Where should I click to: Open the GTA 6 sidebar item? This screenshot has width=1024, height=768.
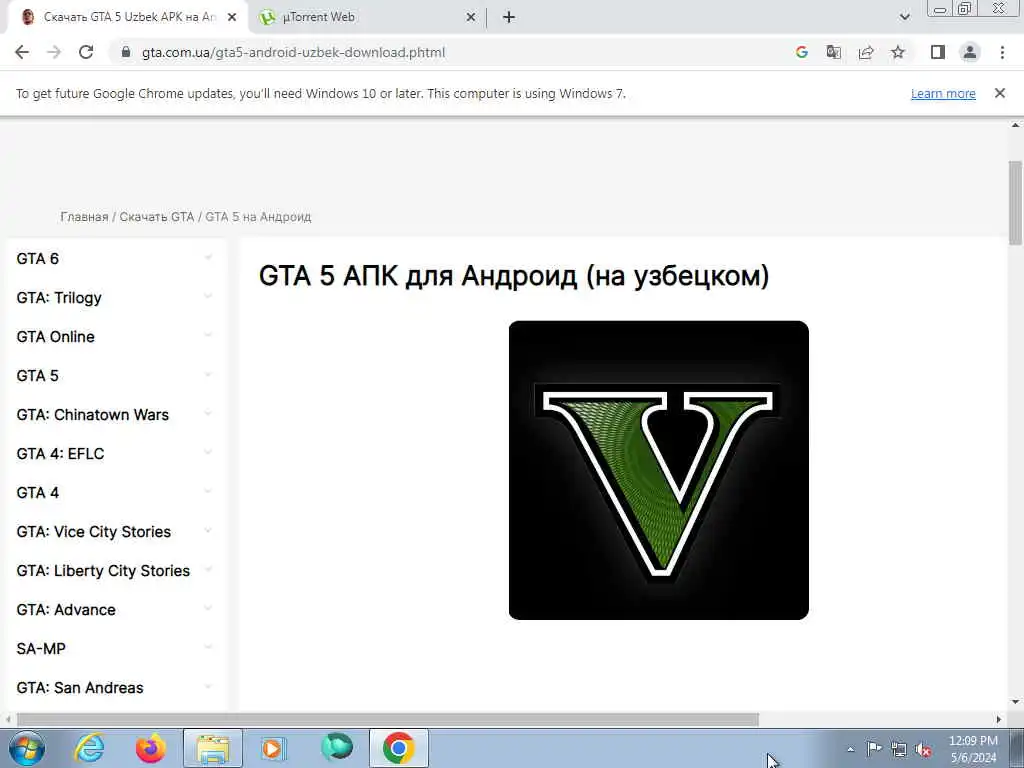[37, 259]
